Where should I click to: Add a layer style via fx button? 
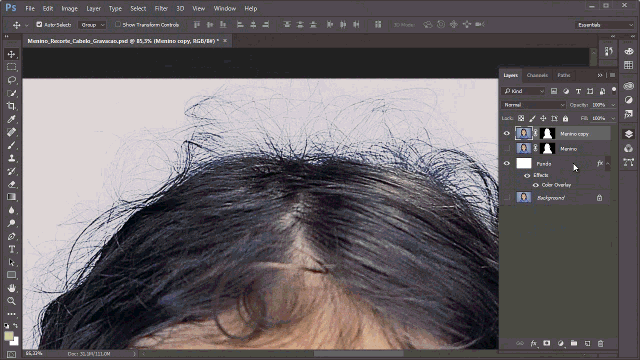[x=533, y=344]
